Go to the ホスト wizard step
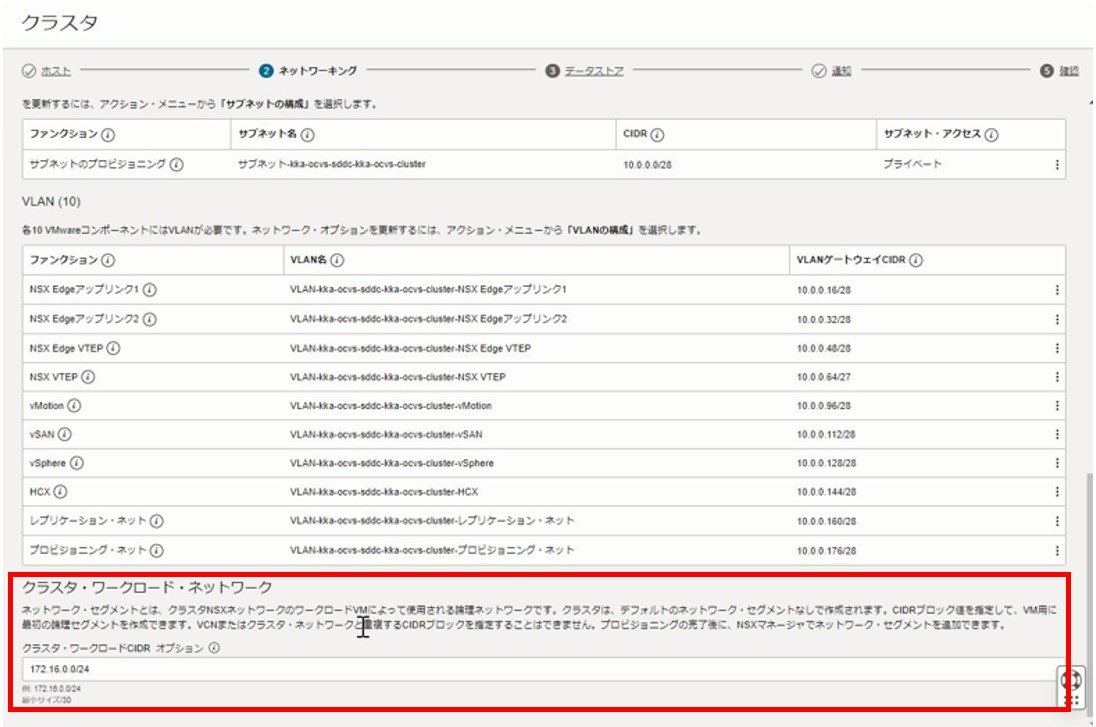The width and height of the screenshot is (1096, 727). (59, 71)
